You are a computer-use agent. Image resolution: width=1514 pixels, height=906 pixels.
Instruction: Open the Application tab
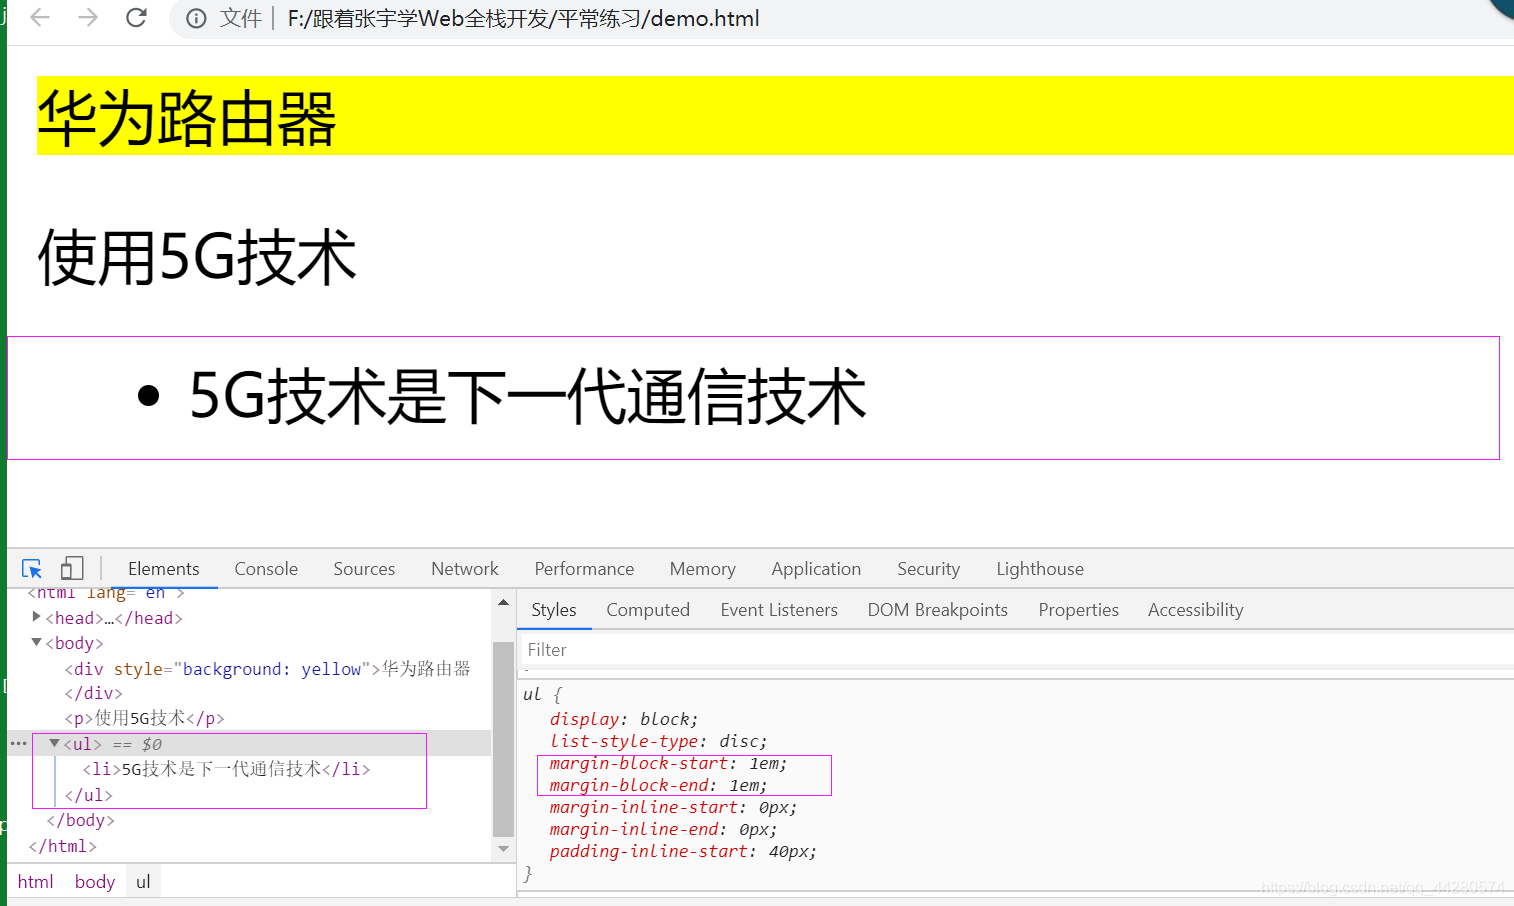(x=816, y=568)
